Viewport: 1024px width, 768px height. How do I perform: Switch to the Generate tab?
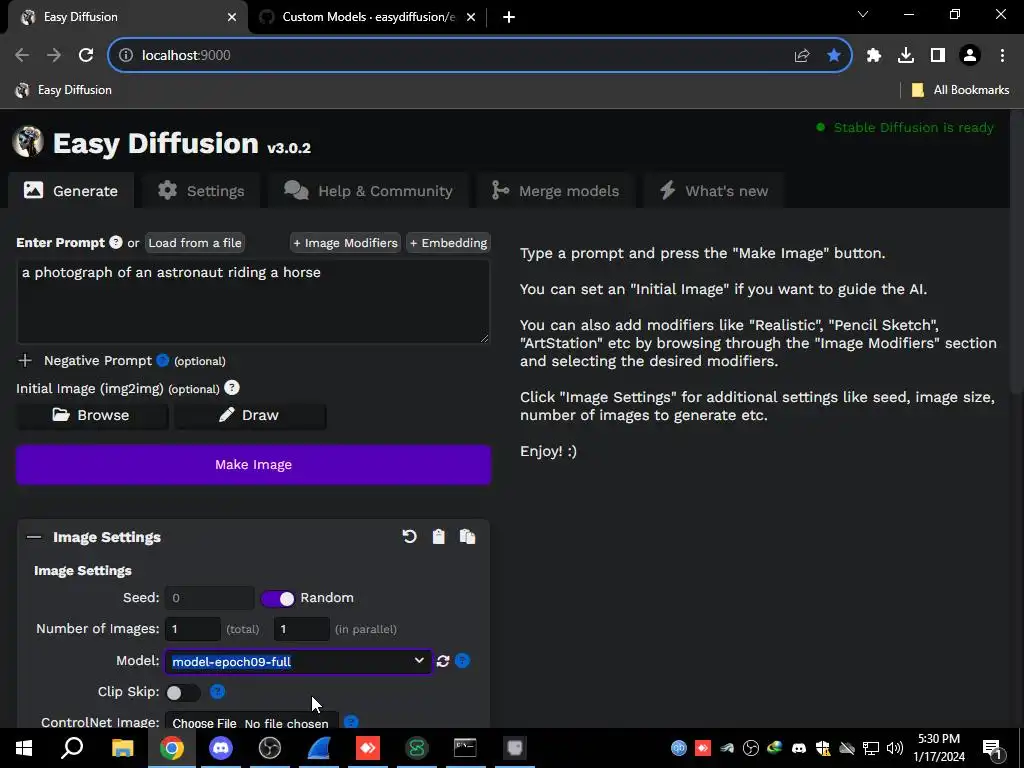tap(71, 191)
